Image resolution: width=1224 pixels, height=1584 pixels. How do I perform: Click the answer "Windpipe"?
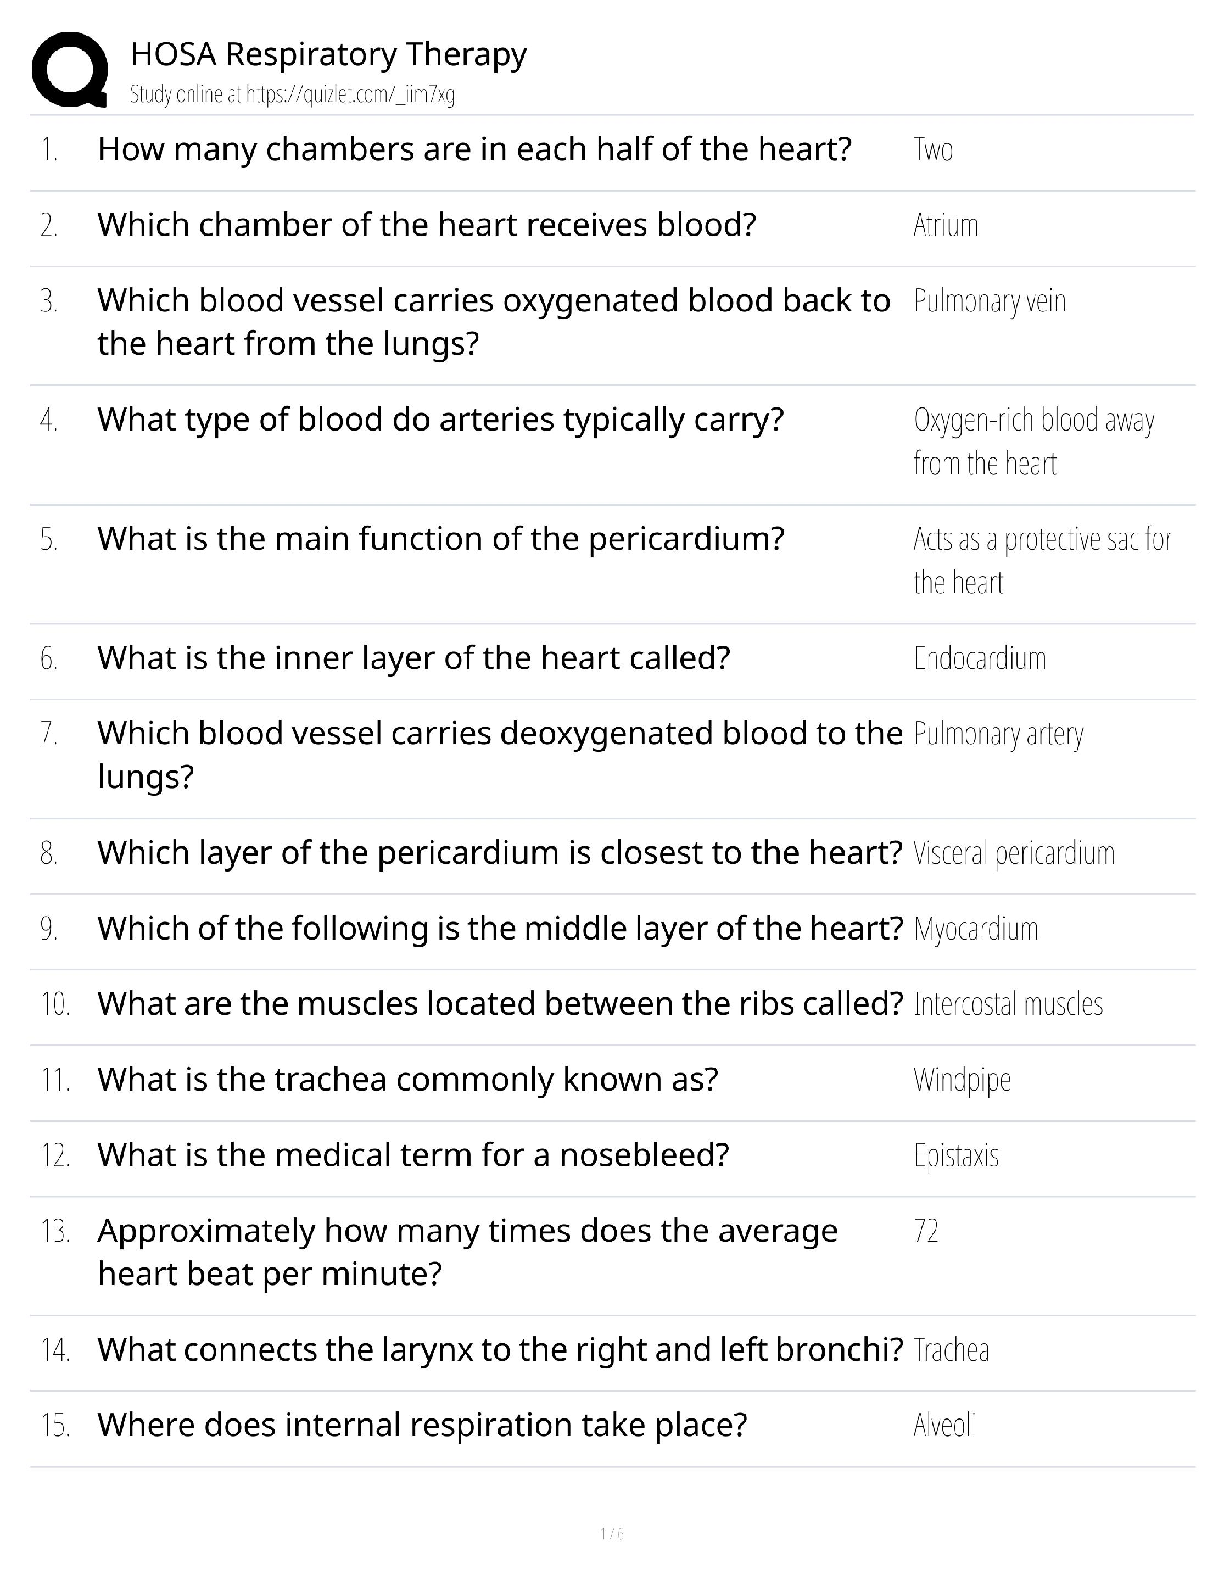(x=962, y=1080)
